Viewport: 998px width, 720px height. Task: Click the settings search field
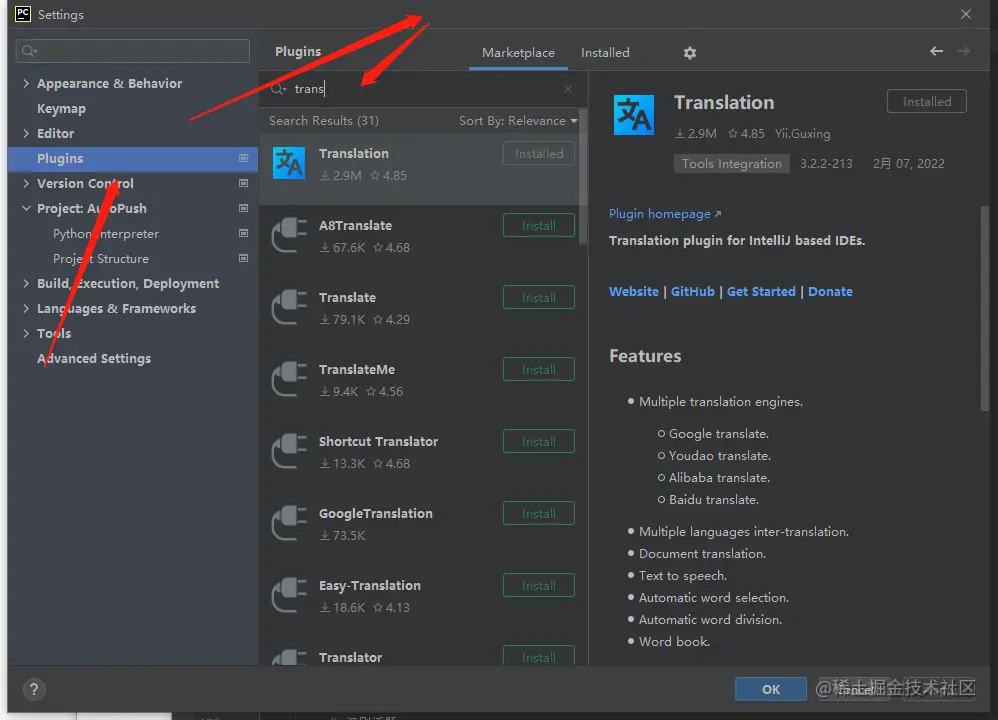pos(132,51)
